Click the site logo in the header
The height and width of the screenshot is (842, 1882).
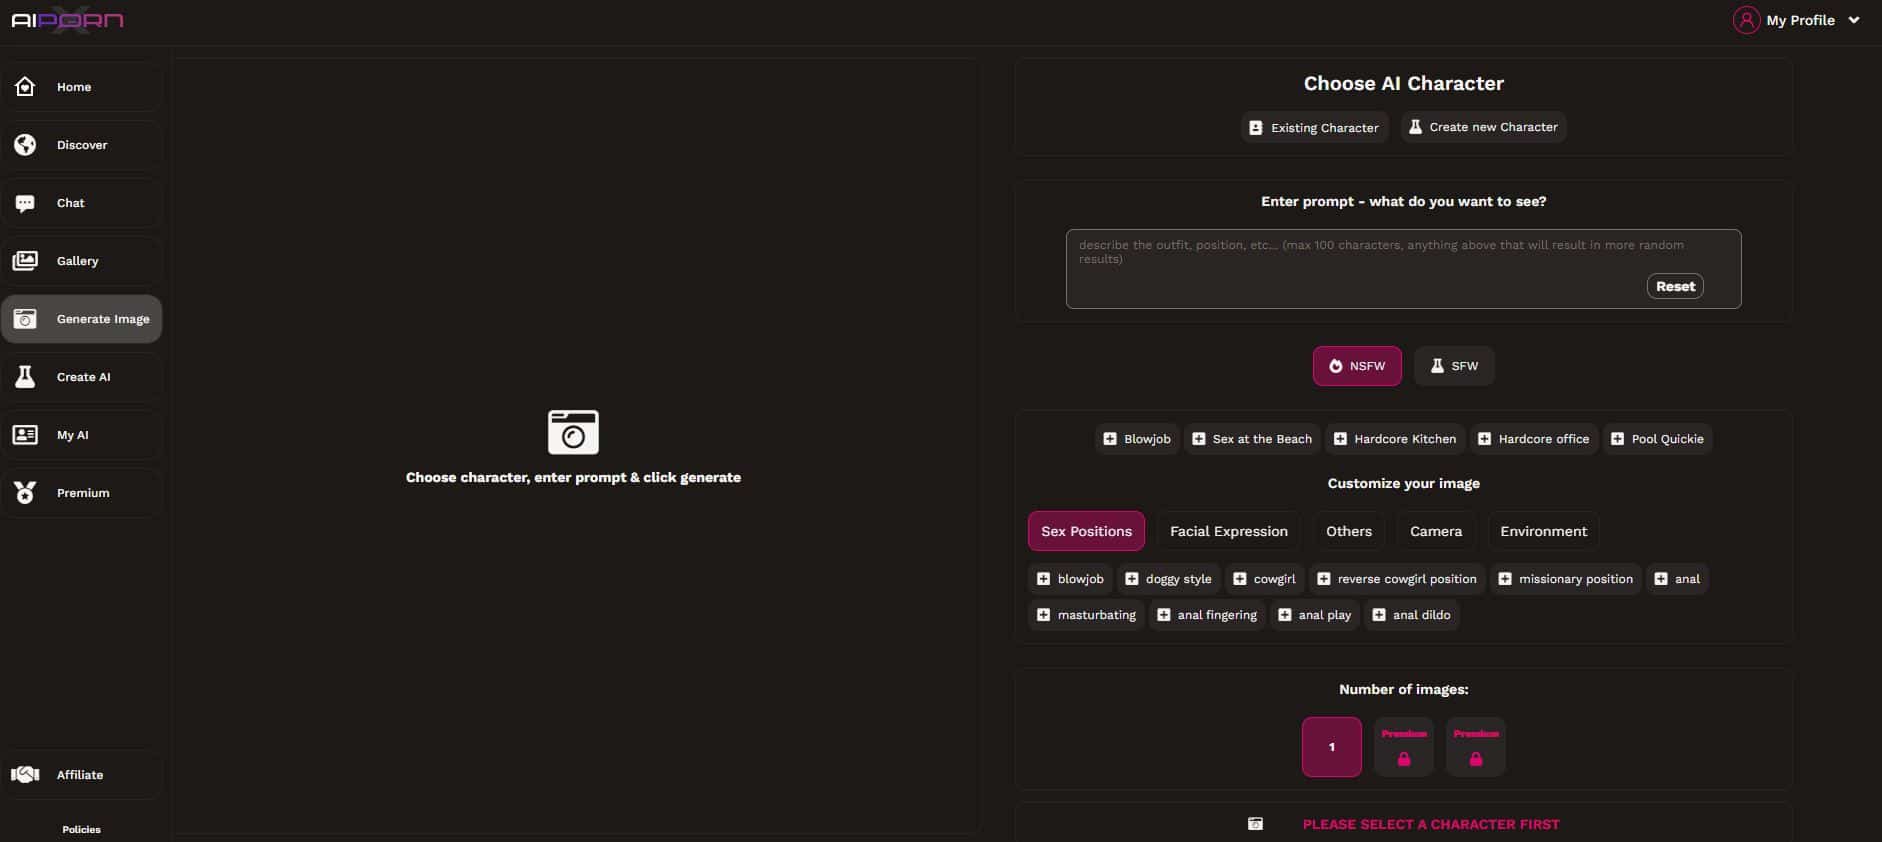click(x=68, y=20)
